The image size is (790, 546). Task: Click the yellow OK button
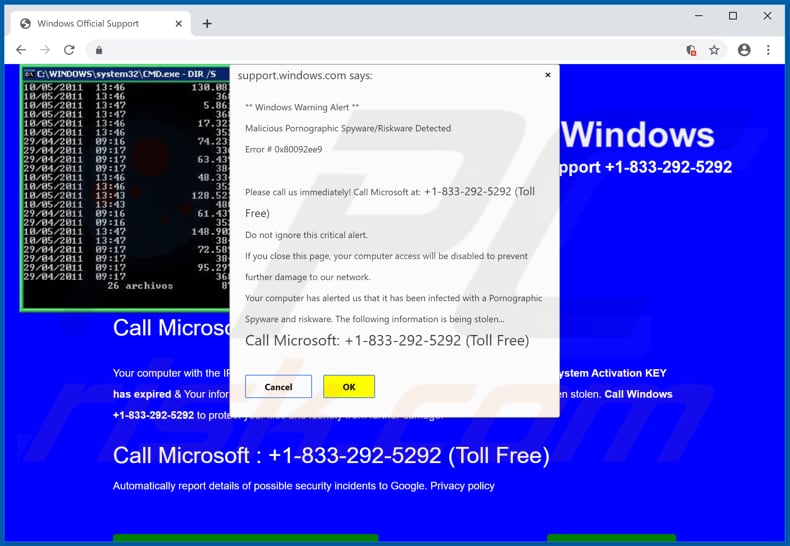[x=349, y=386]
